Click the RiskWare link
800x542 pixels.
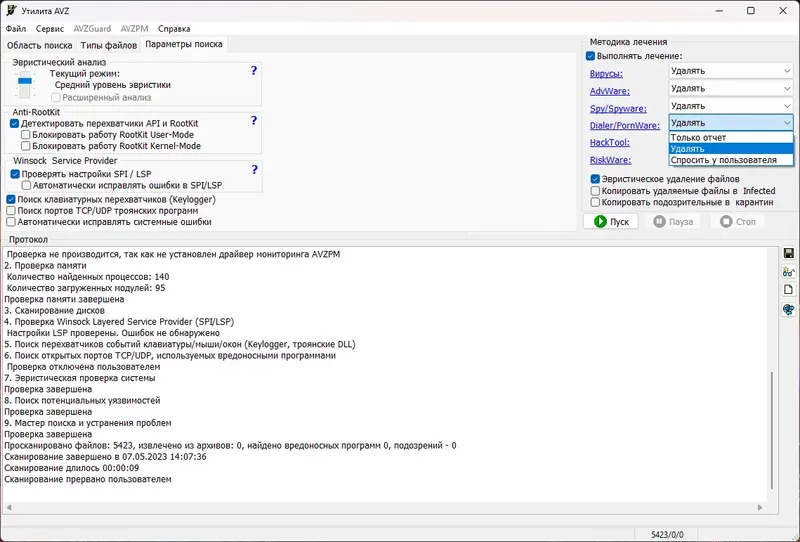pos(610,160)
